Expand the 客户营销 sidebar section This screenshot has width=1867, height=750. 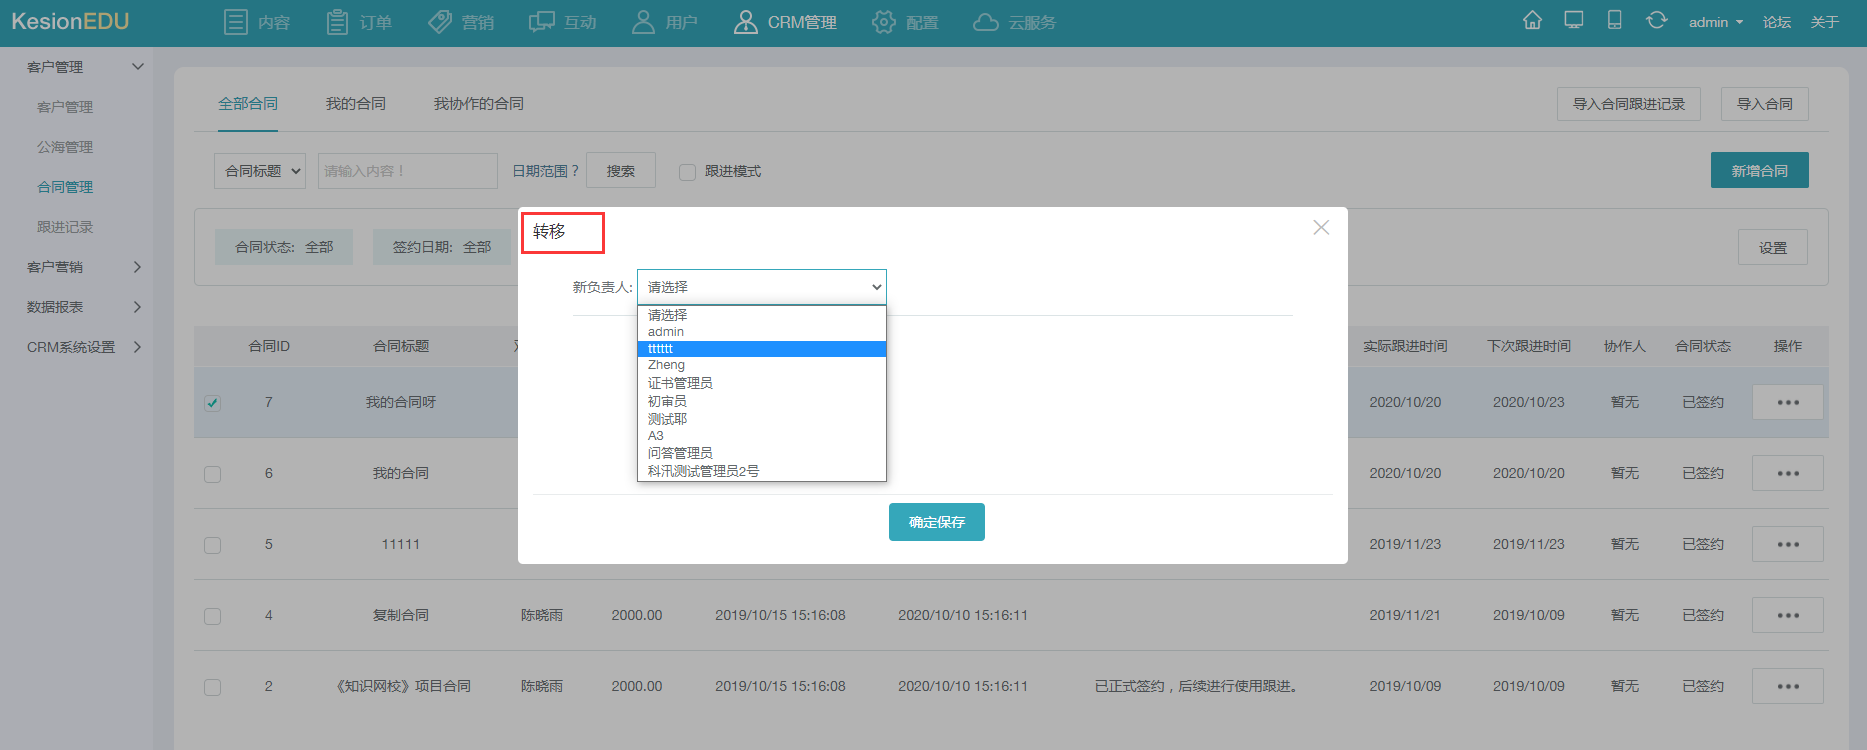[x=137, y=267]
